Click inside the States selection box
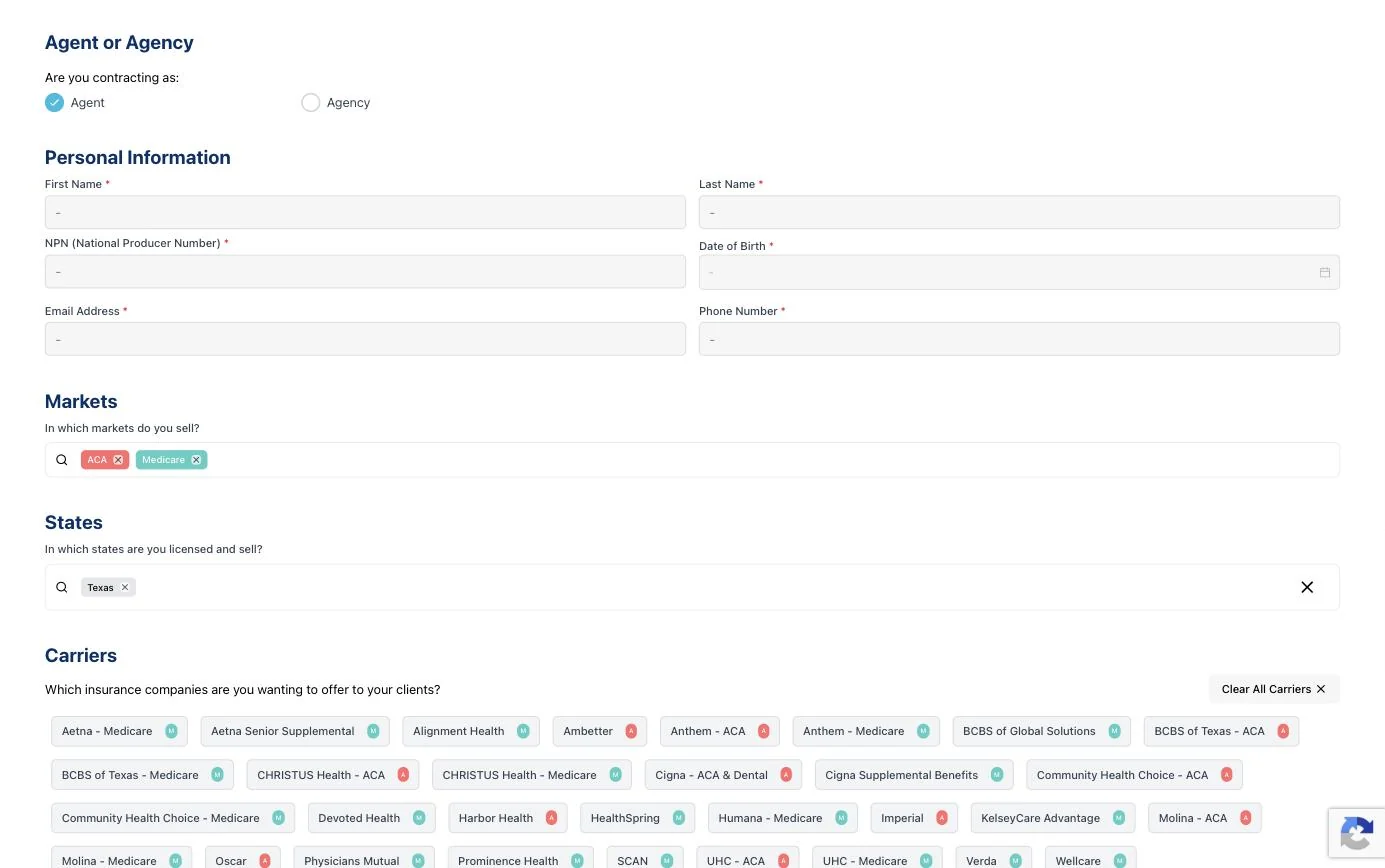The height and width of the screenshot is (868, 1385). click(x=692, y=587)
